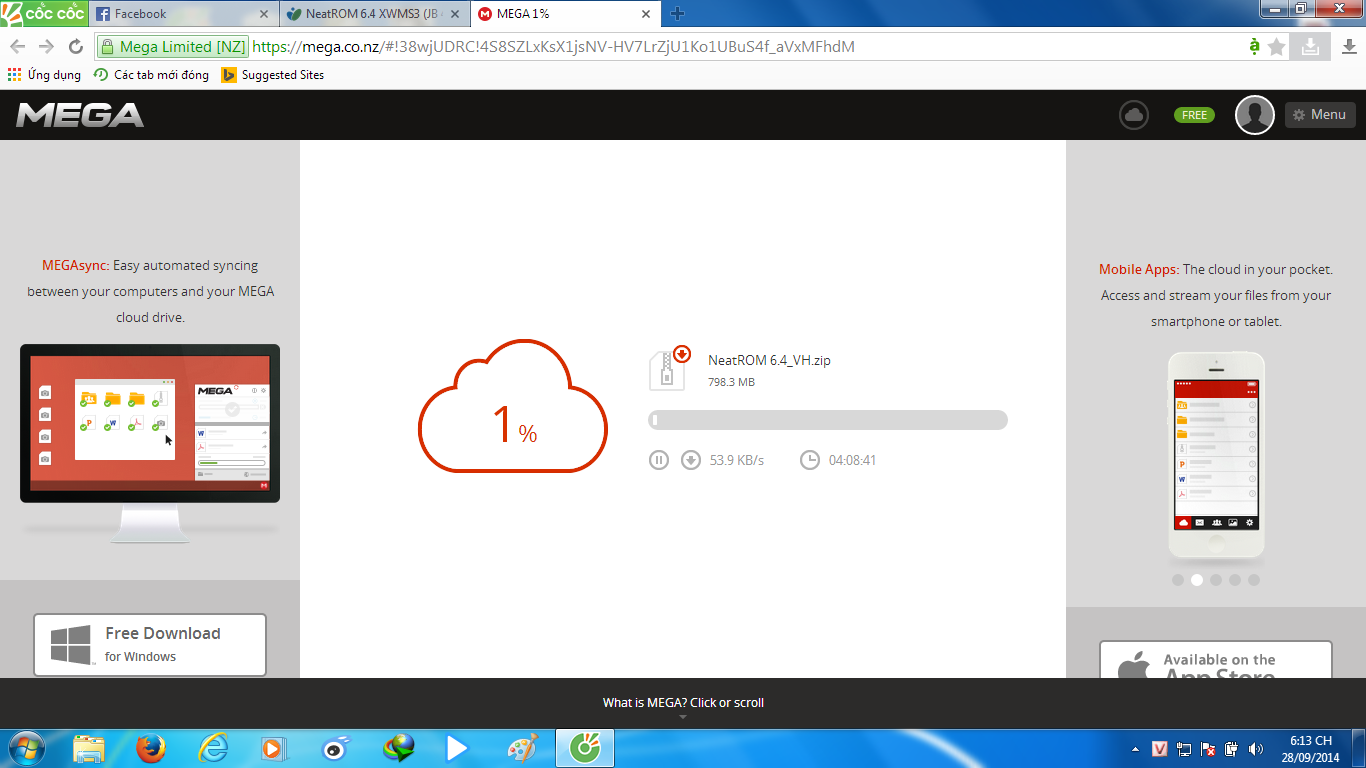Select the first carousel dot
The height and width of the screenshot is (768, 1366).
(1178, 580)
